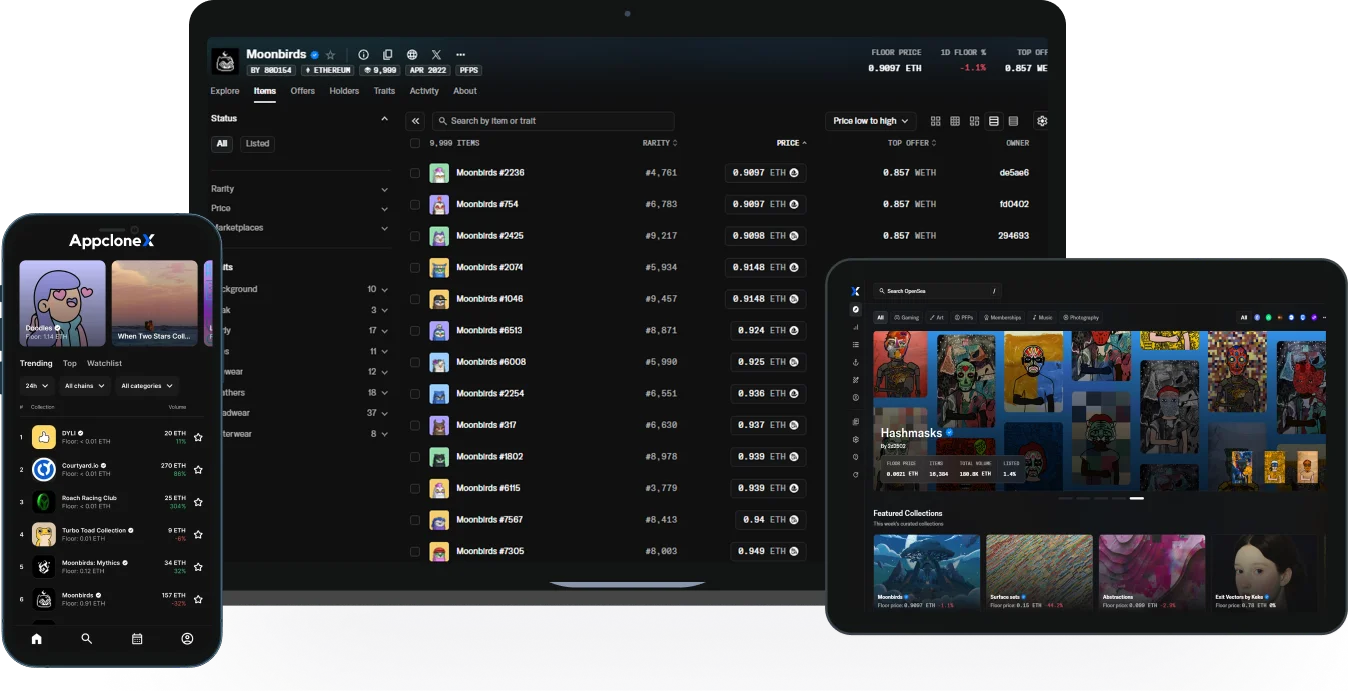Screen dimensions: 1348x691
Task: Open the 24h time range dropdown on phone
Action: tap(38, 385)
